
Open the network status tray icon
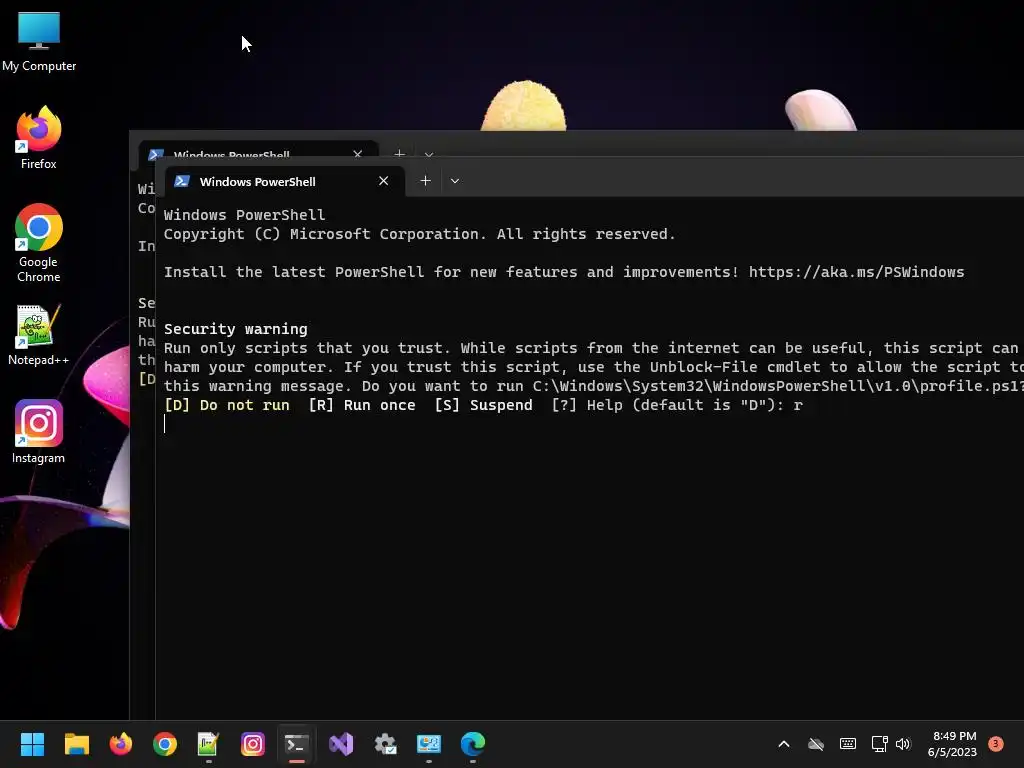[879, 744]
